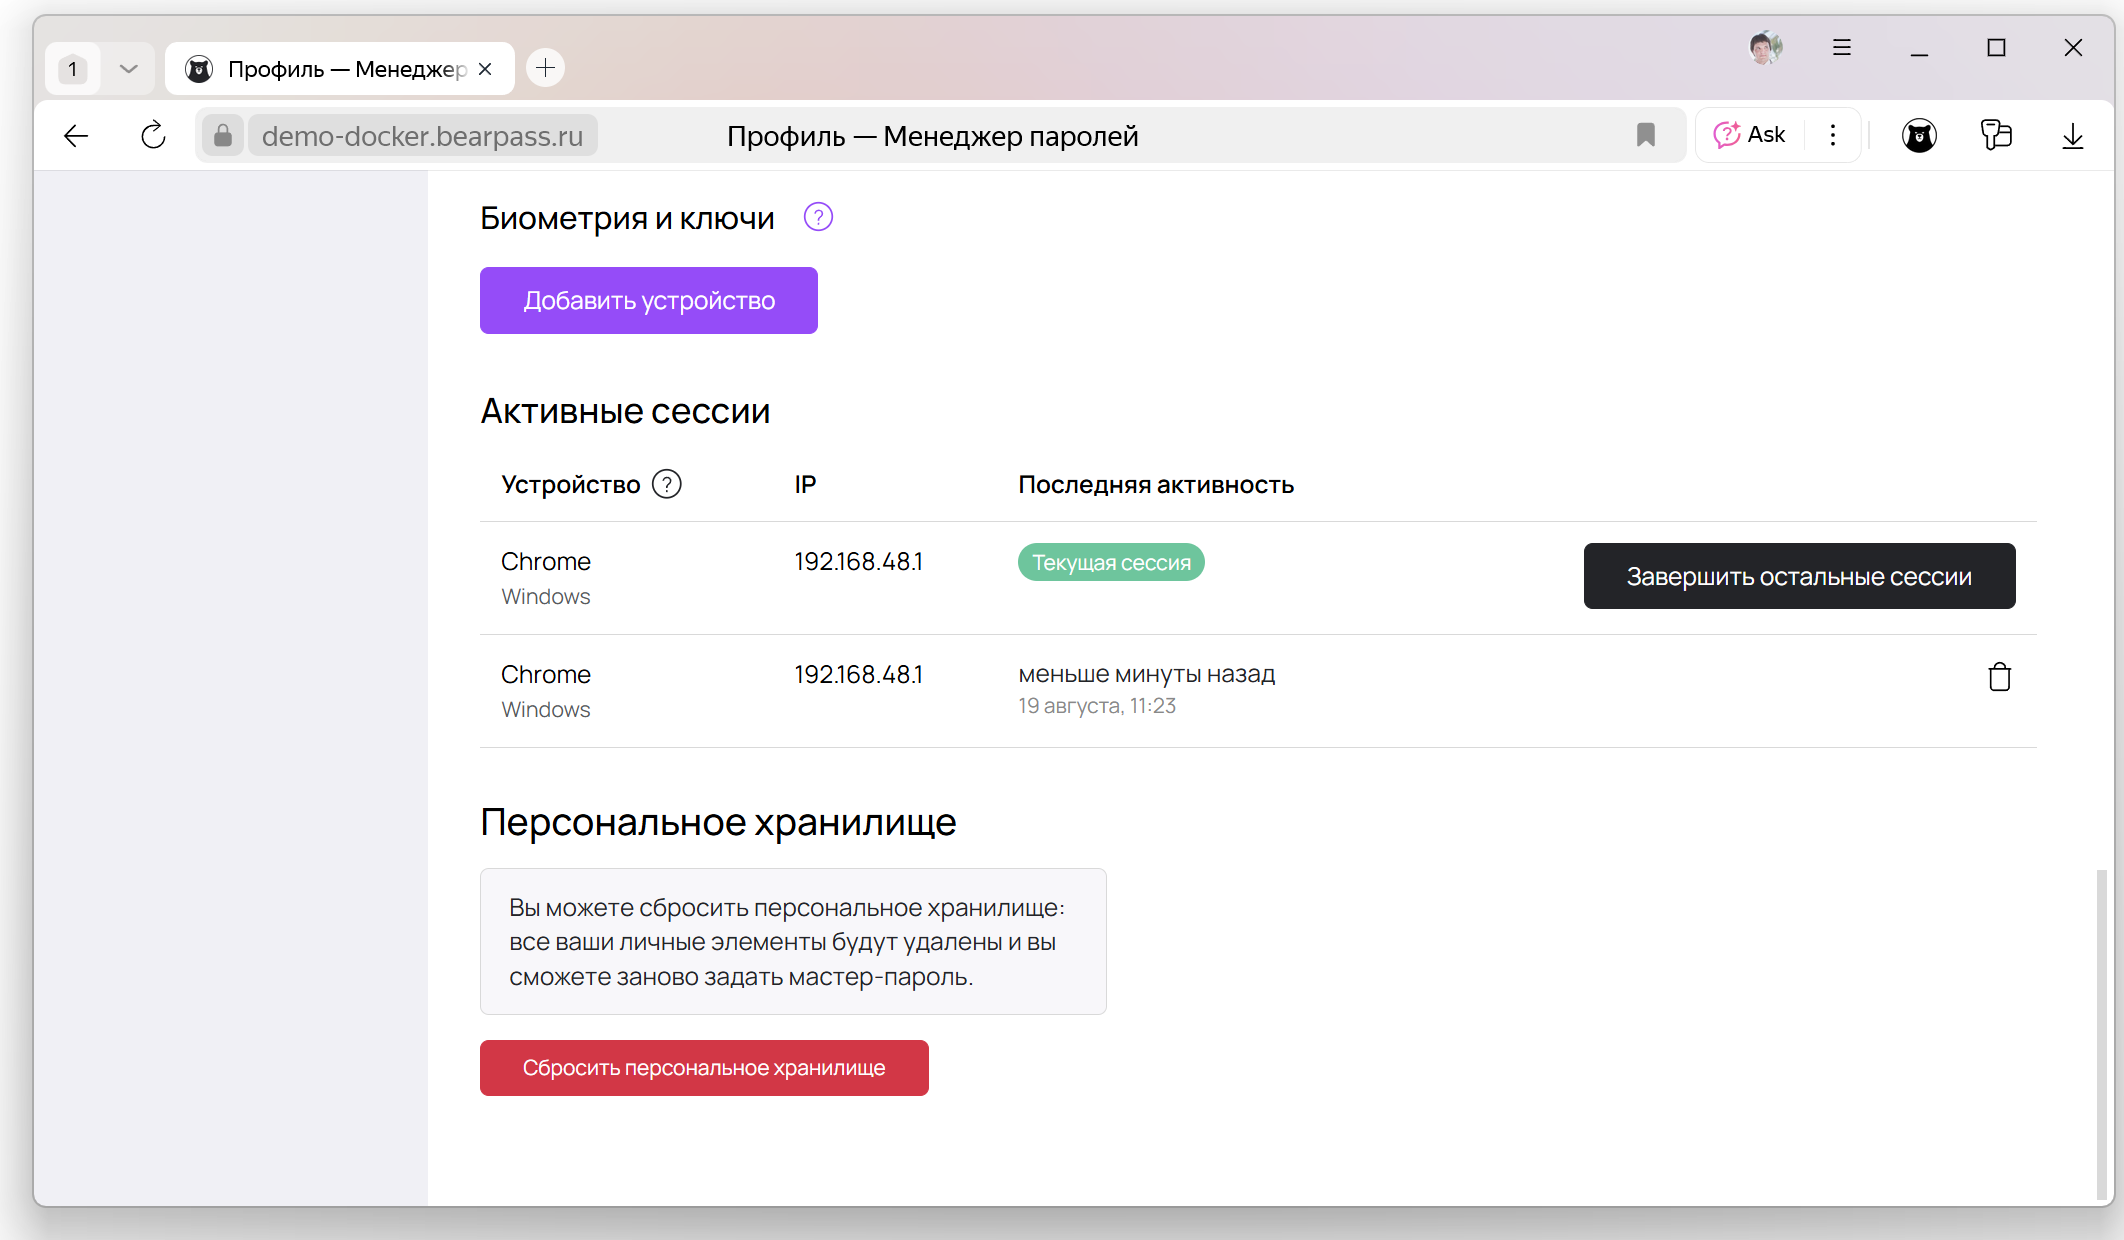Expand the tab list chevron dropdown
This screenshot has height=1240, width=2124.
tap(128, 69)
